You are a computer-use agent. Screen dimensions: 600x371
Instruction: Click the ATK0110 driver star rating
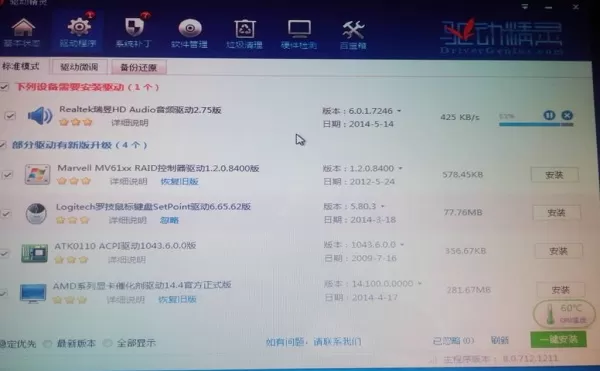[x=71, y=260]
